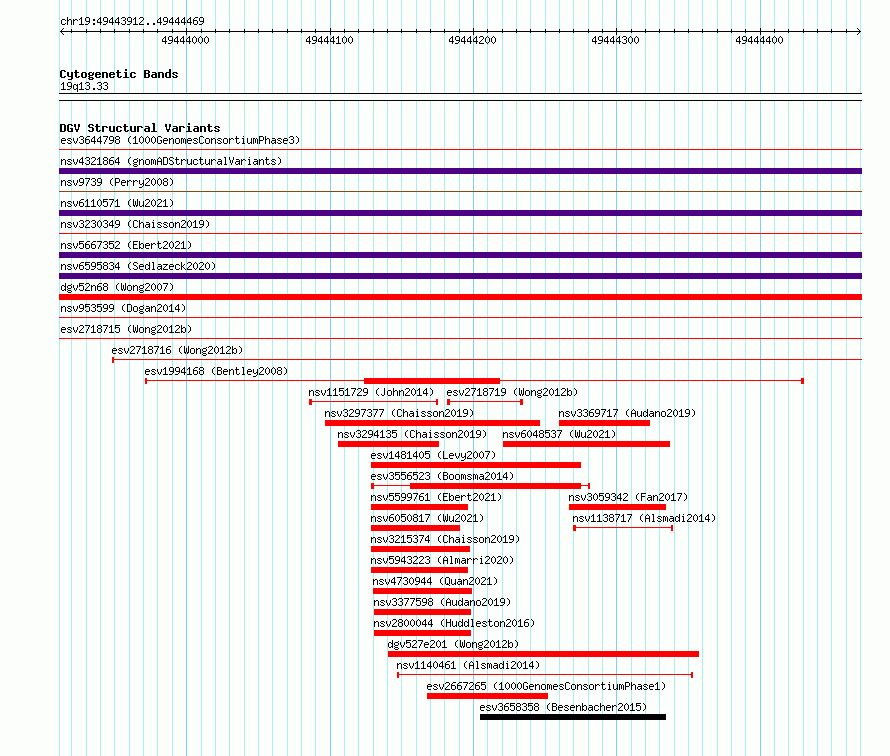Open esv3658358 (Besenbacher2015) variant
The height and width of the screenshot is (756, 890).
563,707
